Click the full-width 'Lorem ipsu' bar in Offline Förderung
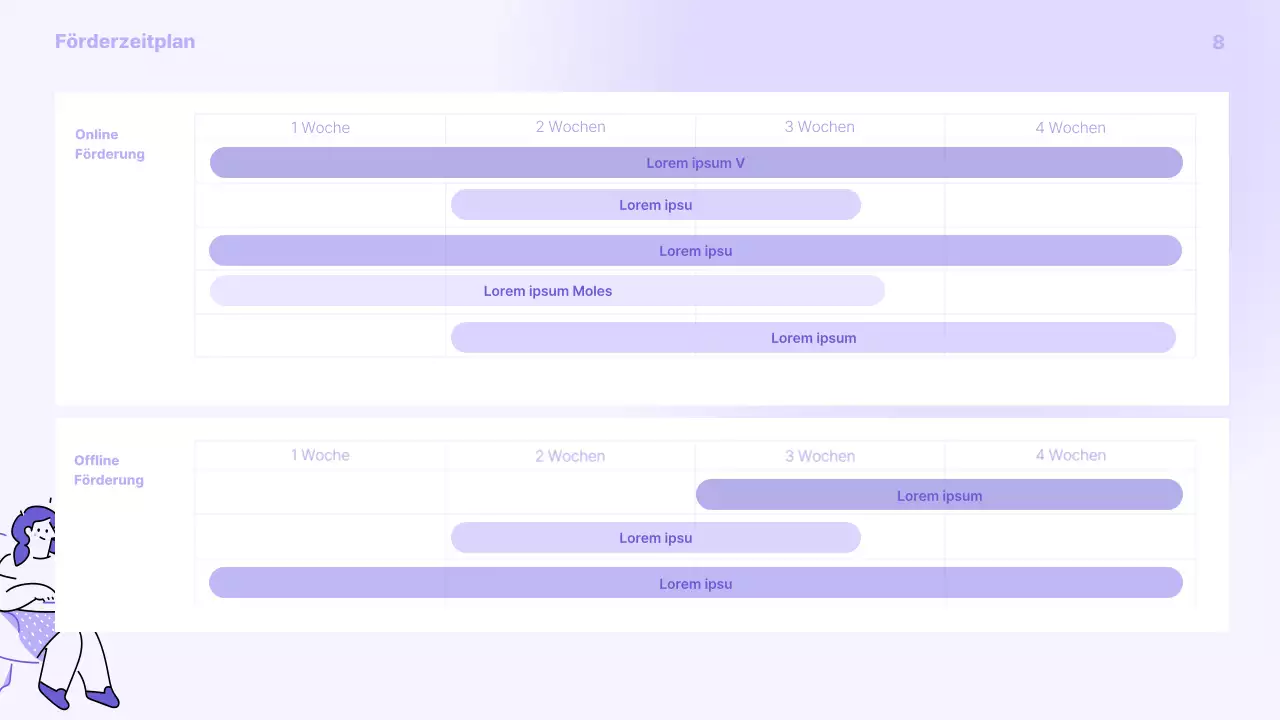This screenshot has height=720, width=1280. pos(695,583)
